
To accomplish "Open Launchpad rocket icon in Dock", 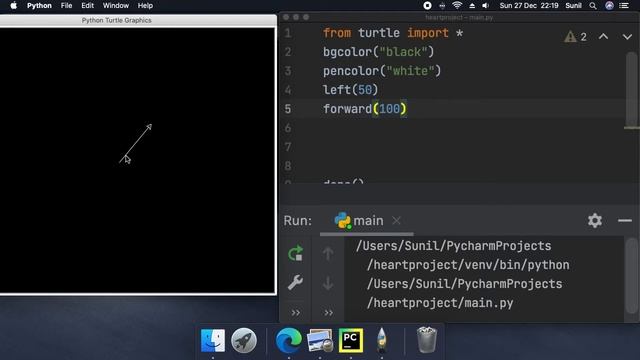I will click(x=244, y=340).
